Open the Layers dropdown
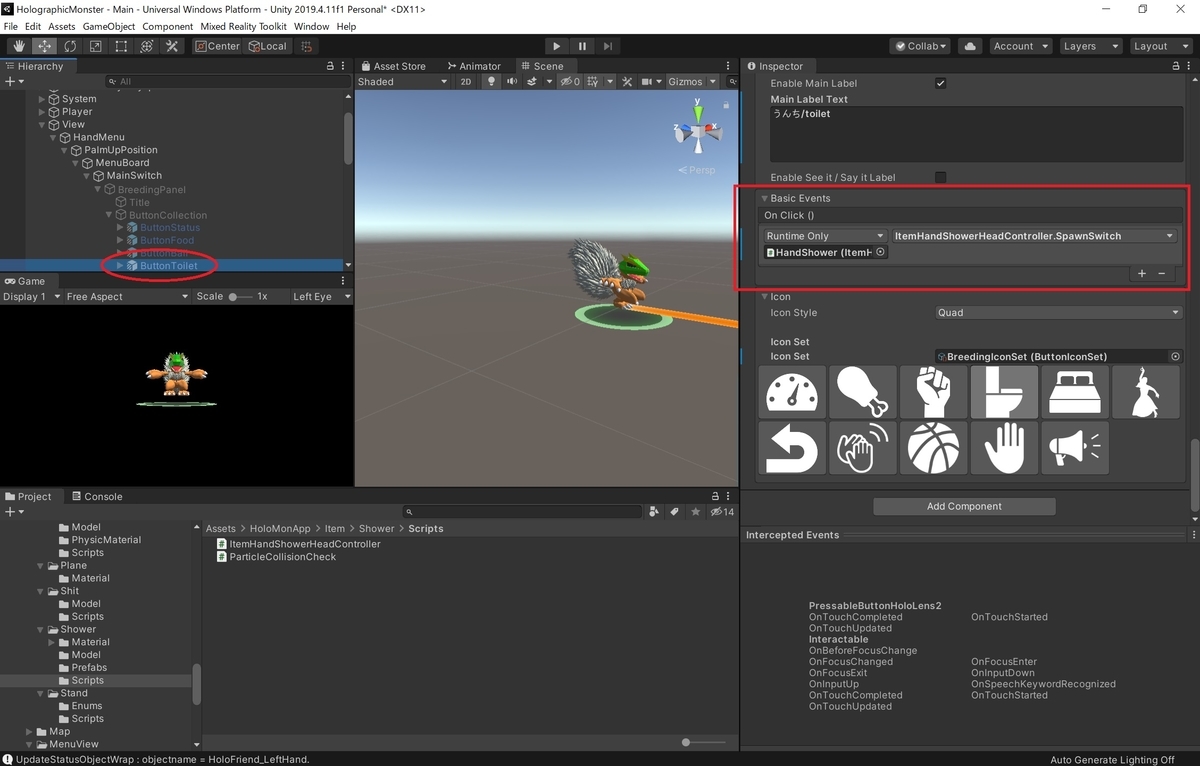This screenshot has height=766, width=1200. coord(1090,46)
